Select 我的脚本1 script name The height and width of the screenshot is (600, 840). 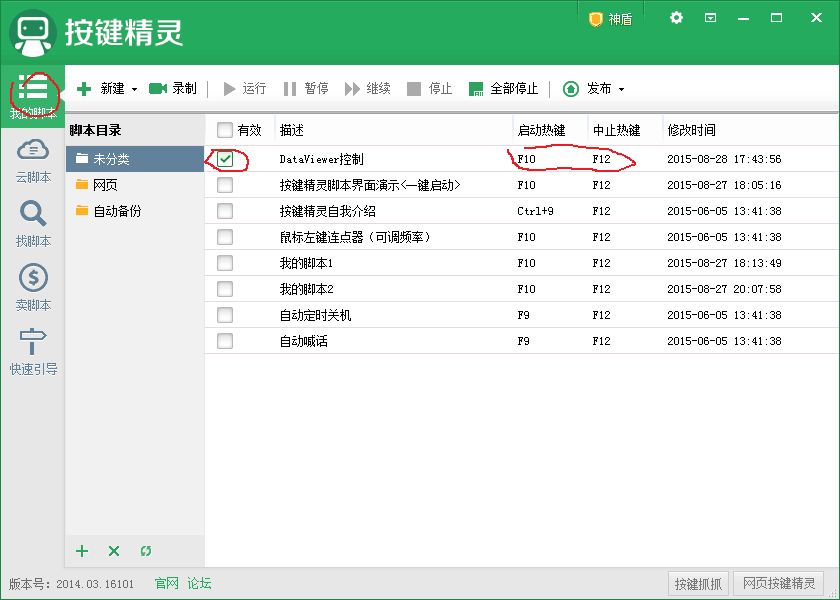pos(306,263)
